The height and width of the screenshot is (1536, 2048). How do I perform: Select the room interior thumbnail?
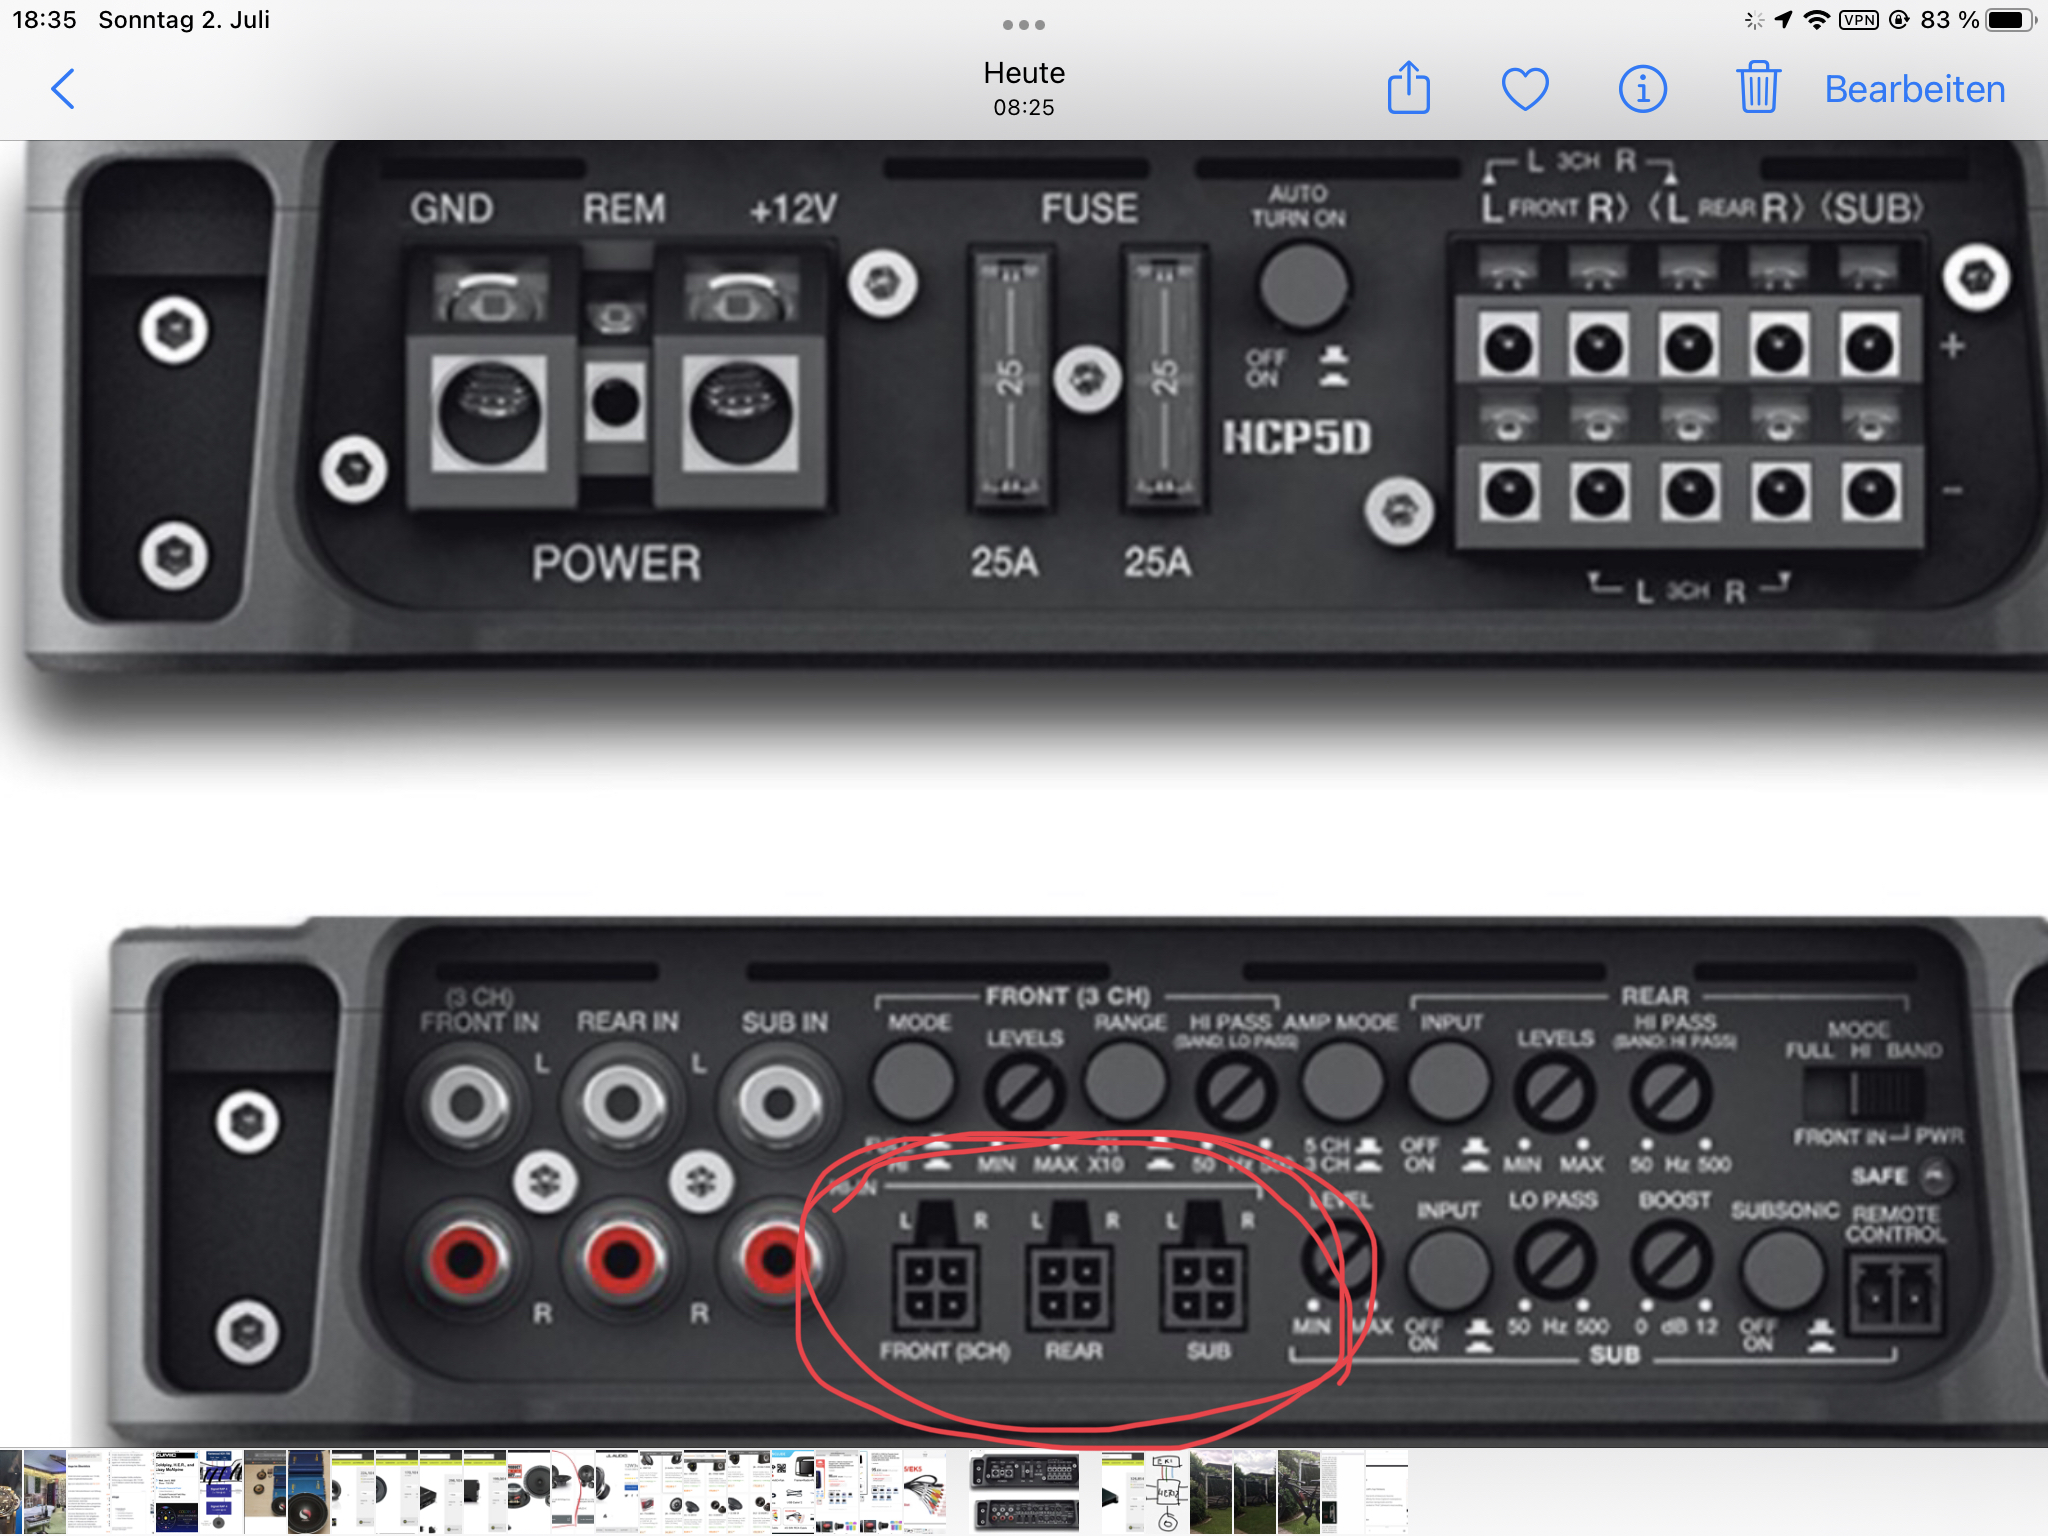(45, 1492)
